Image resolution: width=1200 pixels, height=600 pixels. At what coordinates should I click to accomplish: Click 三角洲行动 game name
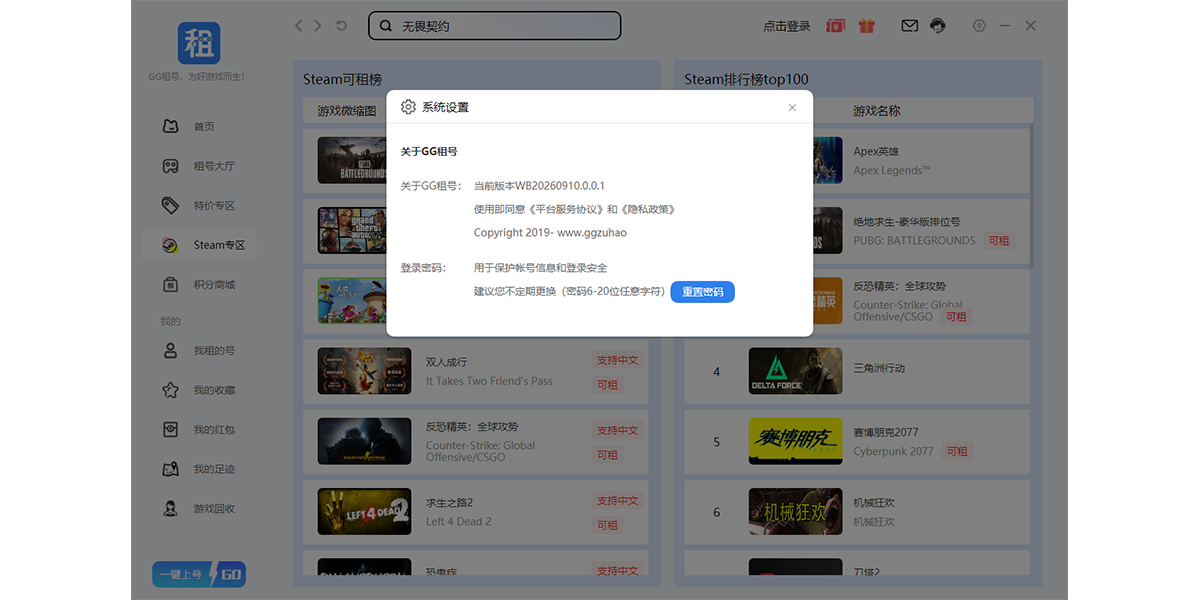[x=879, y=368]
